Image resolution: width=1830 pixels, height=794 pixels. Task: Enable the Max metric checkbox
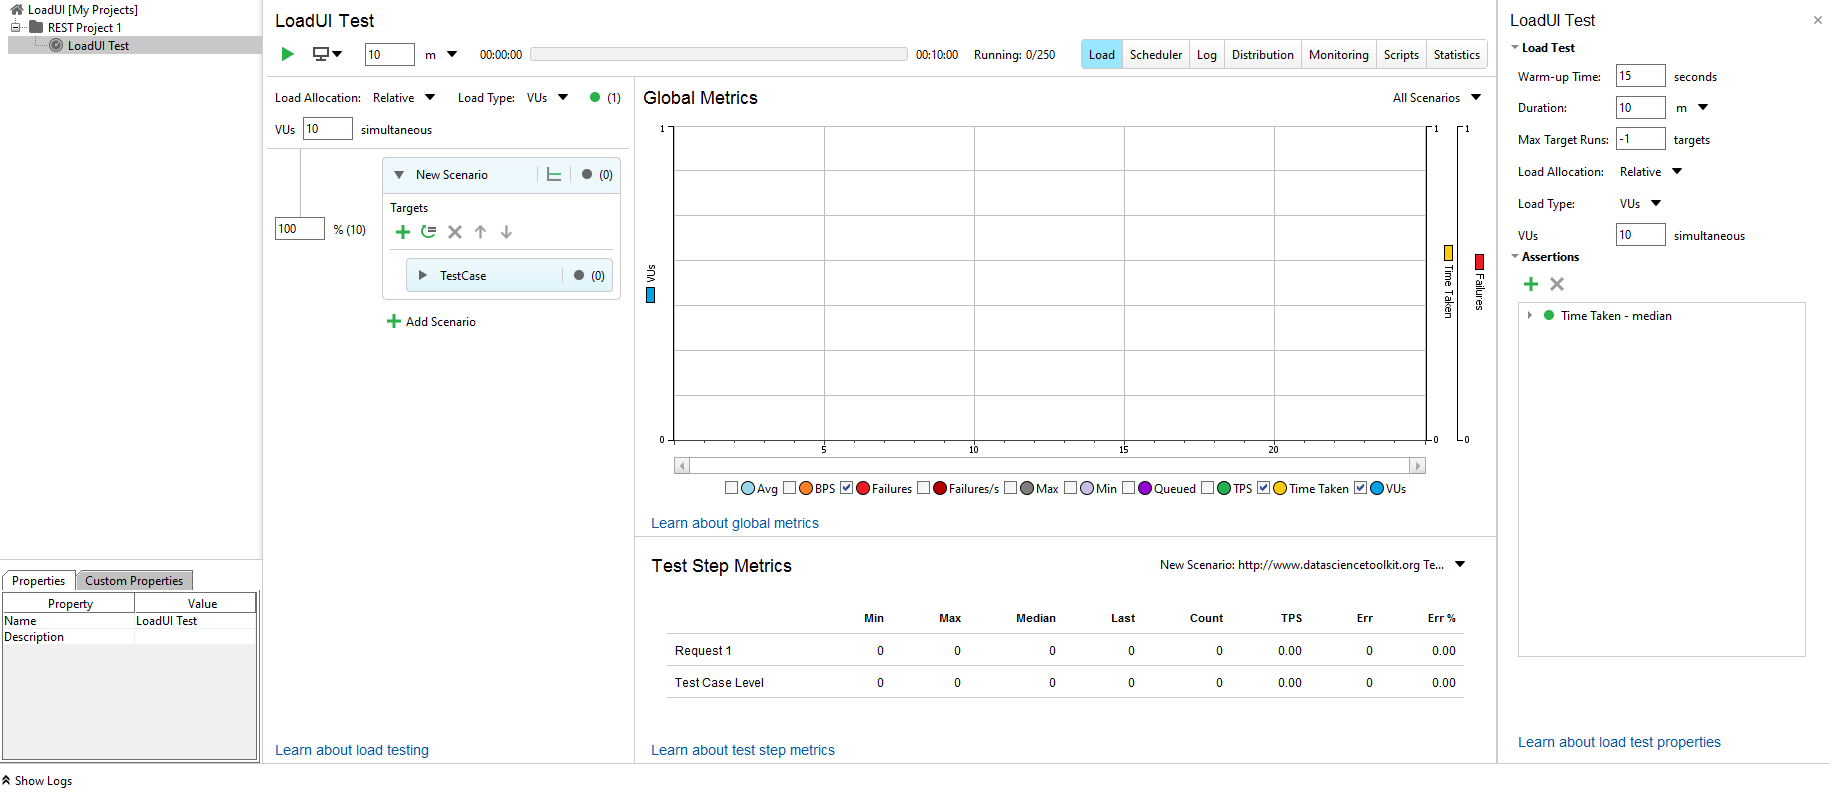point(1011,488)
